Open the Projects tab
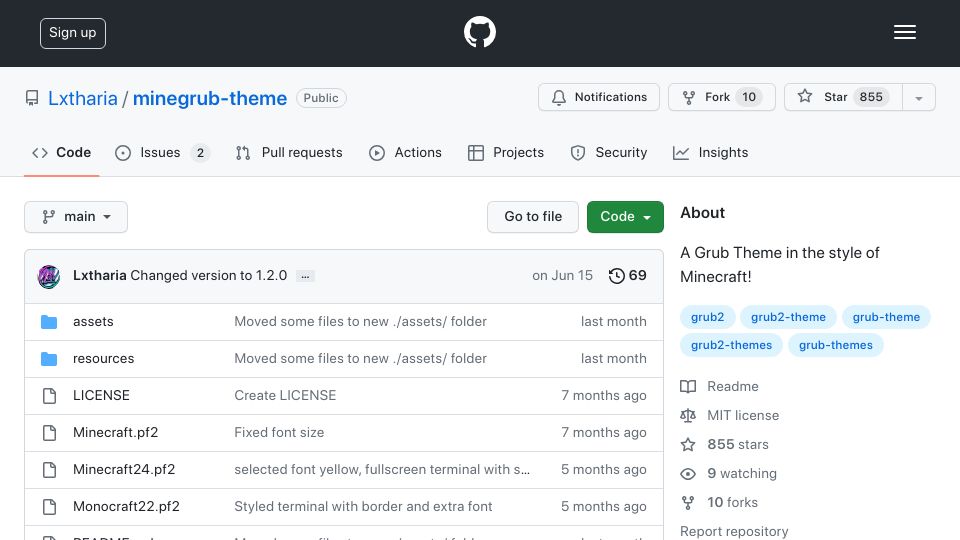The height and width of the screenshot is (540, 960). (506, 152)
